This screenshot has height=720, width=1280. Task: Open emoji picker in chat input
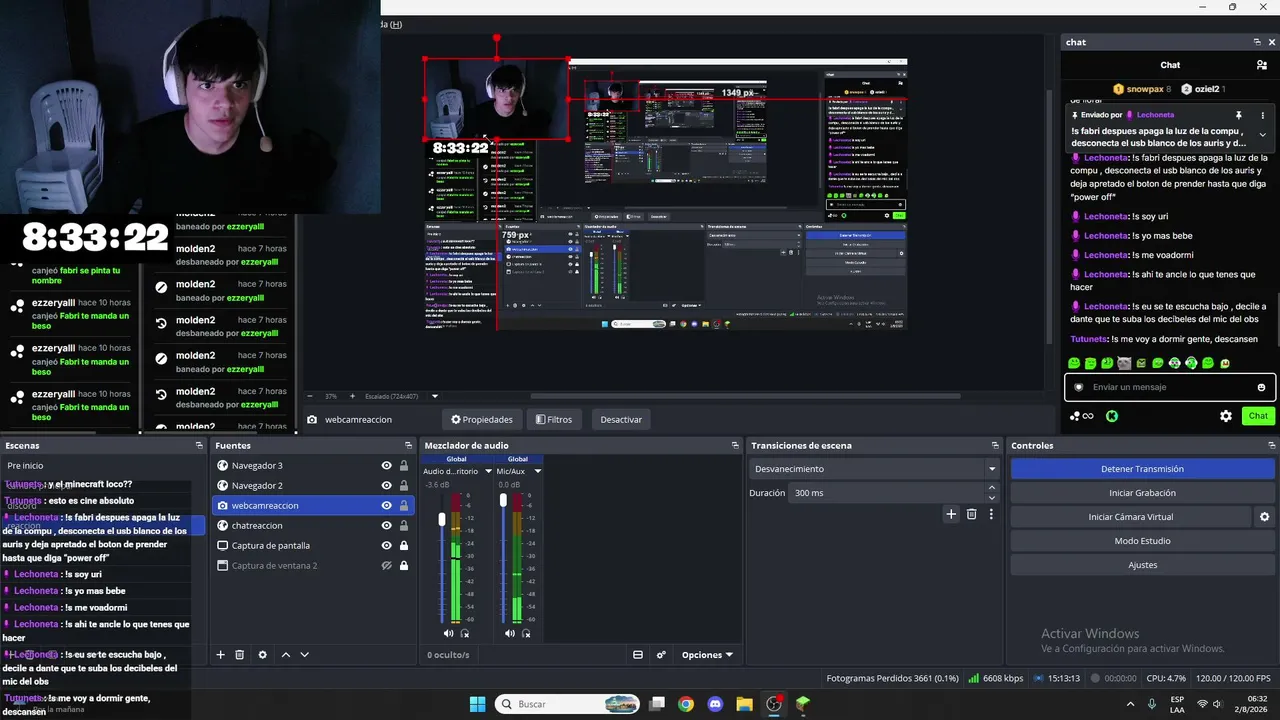click(1261, 387)
